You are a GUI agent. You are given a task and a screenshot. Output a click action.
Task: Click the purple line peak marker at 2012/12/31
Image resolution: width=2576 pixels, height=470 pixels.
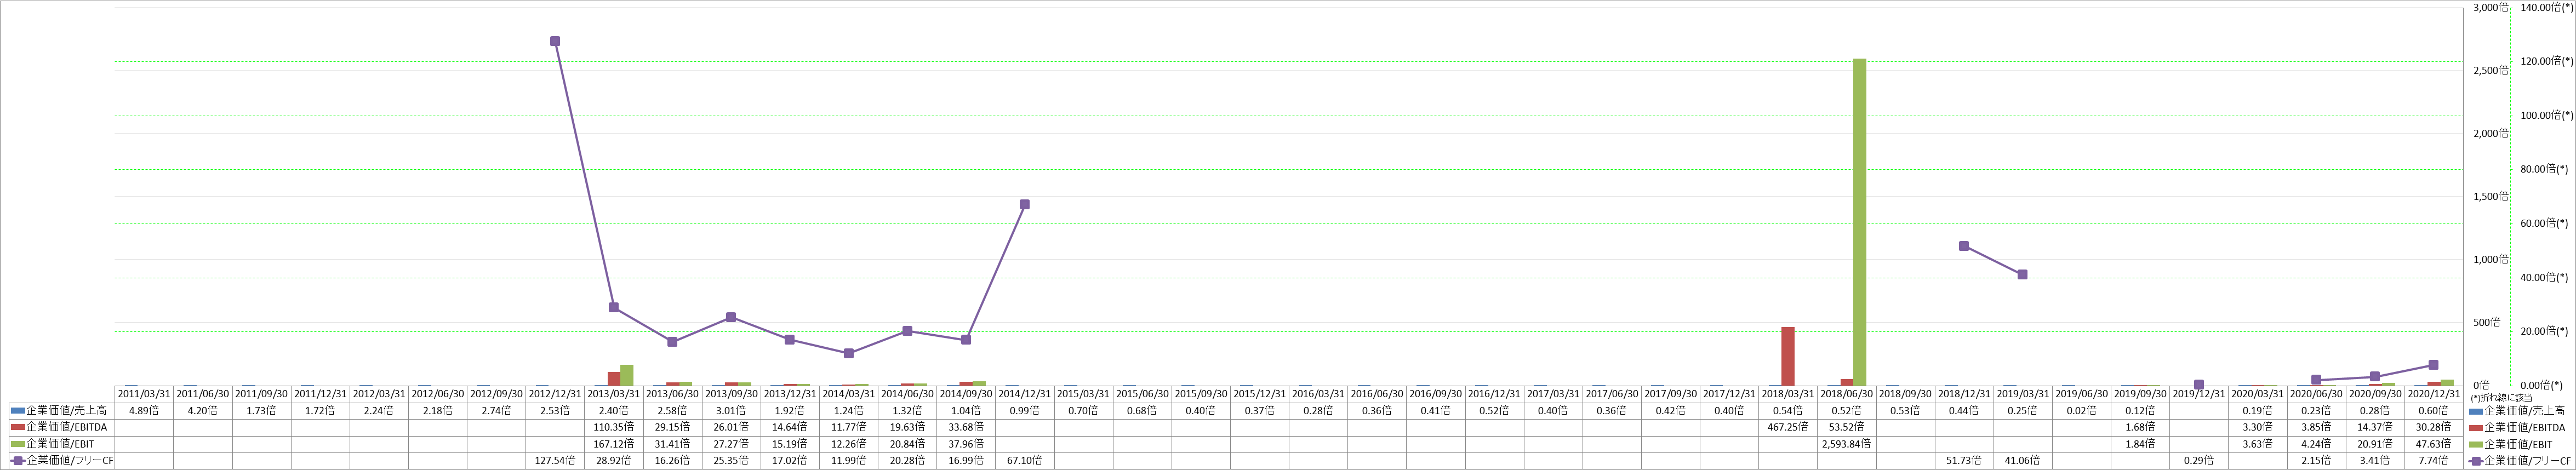coord(555,41)
